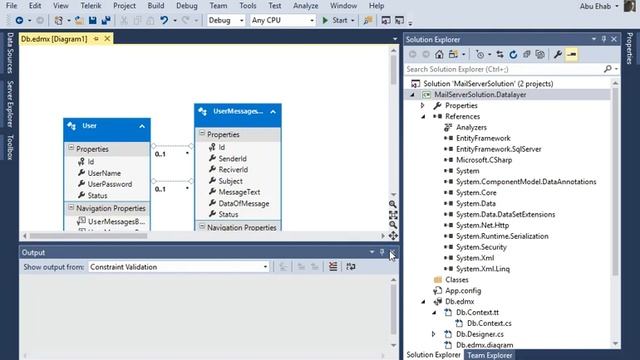Click the New Project toolbar icon

[59, 20]
